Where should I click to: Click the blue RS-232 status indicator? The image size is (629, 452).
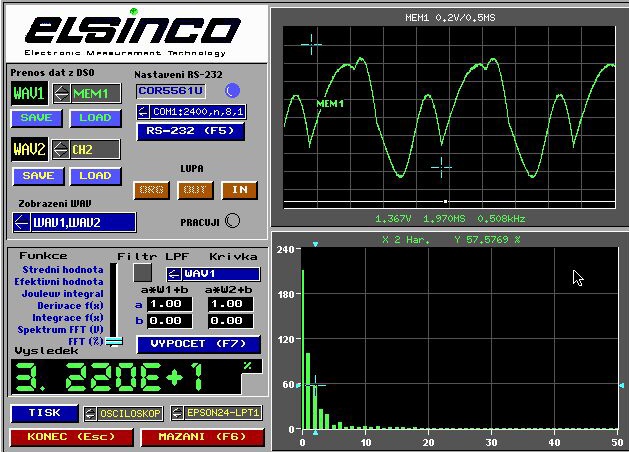tap(232, 91)
